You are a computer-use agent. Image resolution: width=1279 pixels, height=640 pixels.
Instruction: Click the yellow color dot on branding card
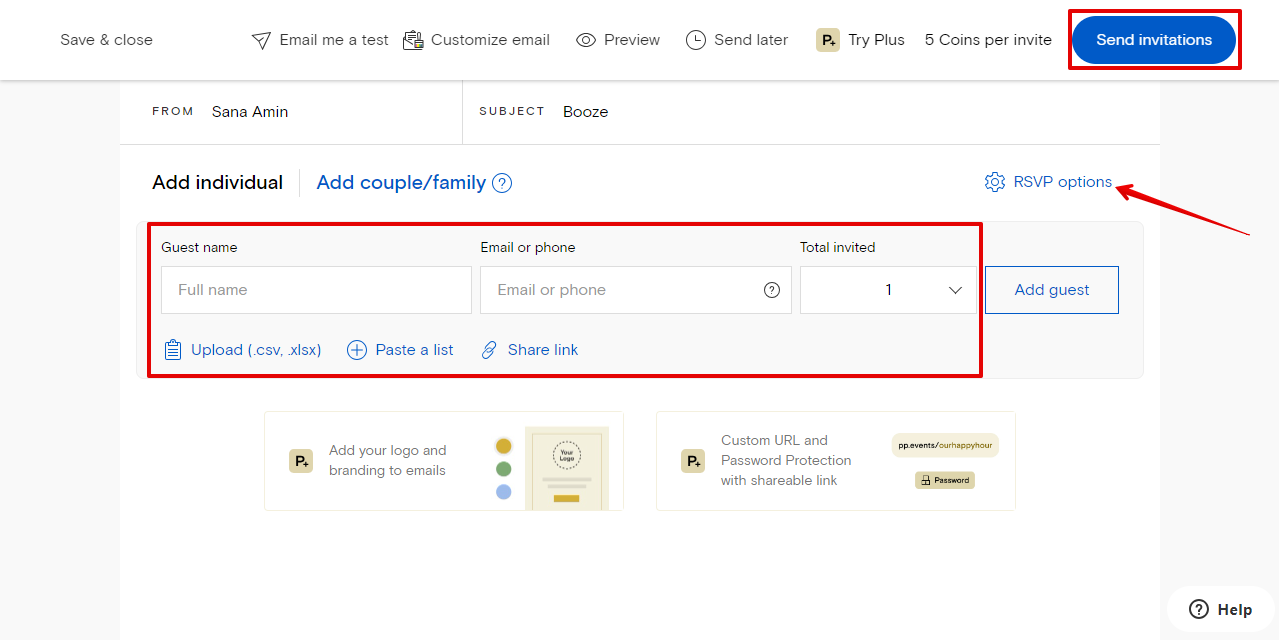coord(504,446)
